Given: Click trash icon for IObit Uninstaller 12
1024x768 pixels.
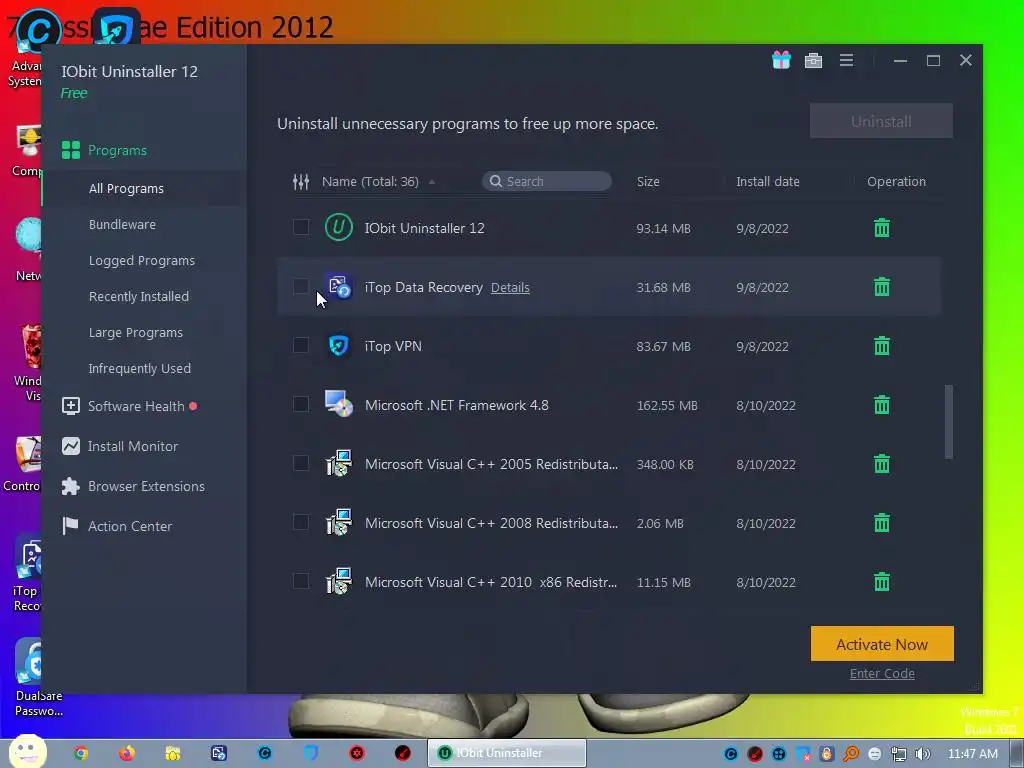Looking at the screenshot, I should click(882, 228).
